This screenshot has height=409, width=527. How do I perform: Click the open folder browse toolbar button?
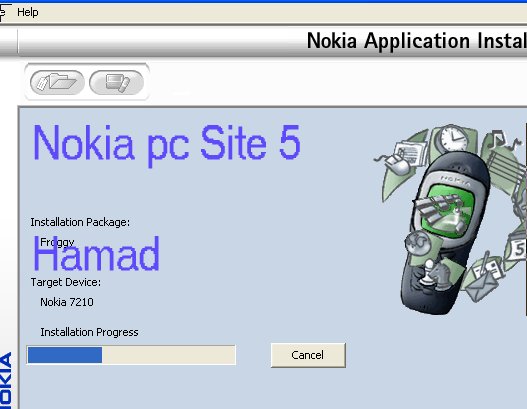57,82
